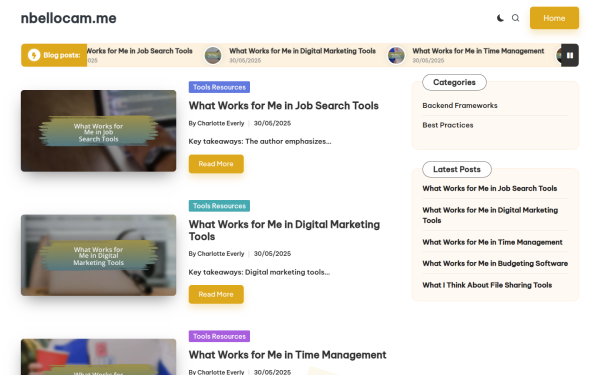Click date 30/05/2025 on Digital Marketing post
This screenshot has height=375, width=600.
coord(272,254)
